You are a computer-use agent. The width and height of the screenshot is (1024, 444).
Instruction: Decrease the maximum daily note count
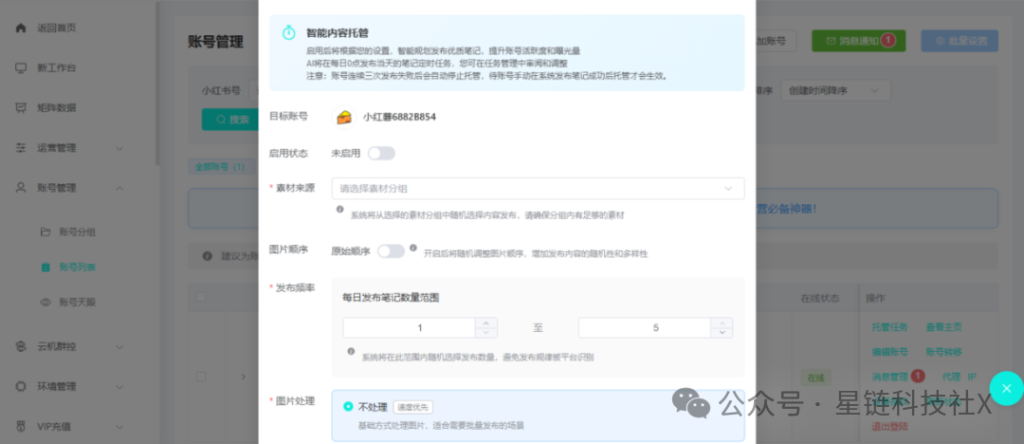pos(722,333)
